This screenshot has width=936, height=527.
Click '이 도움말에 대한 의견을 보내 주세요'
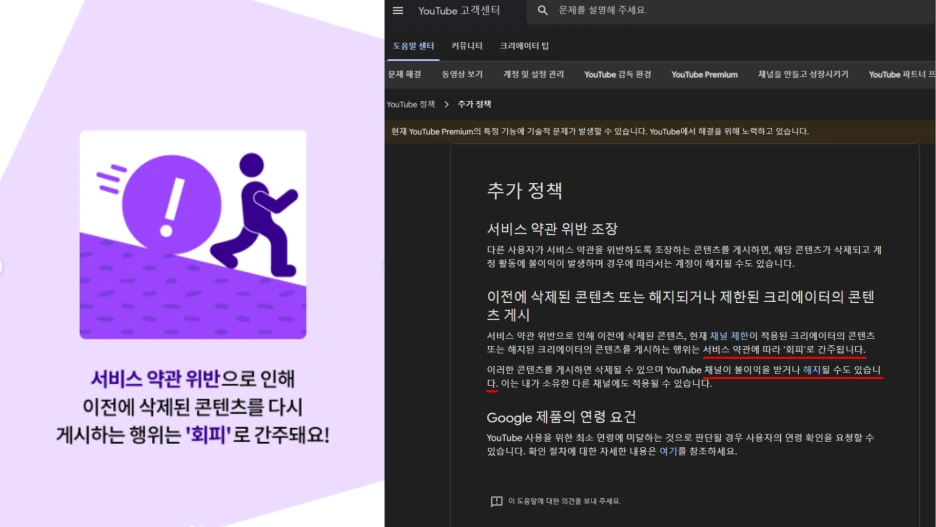(564, 501)
